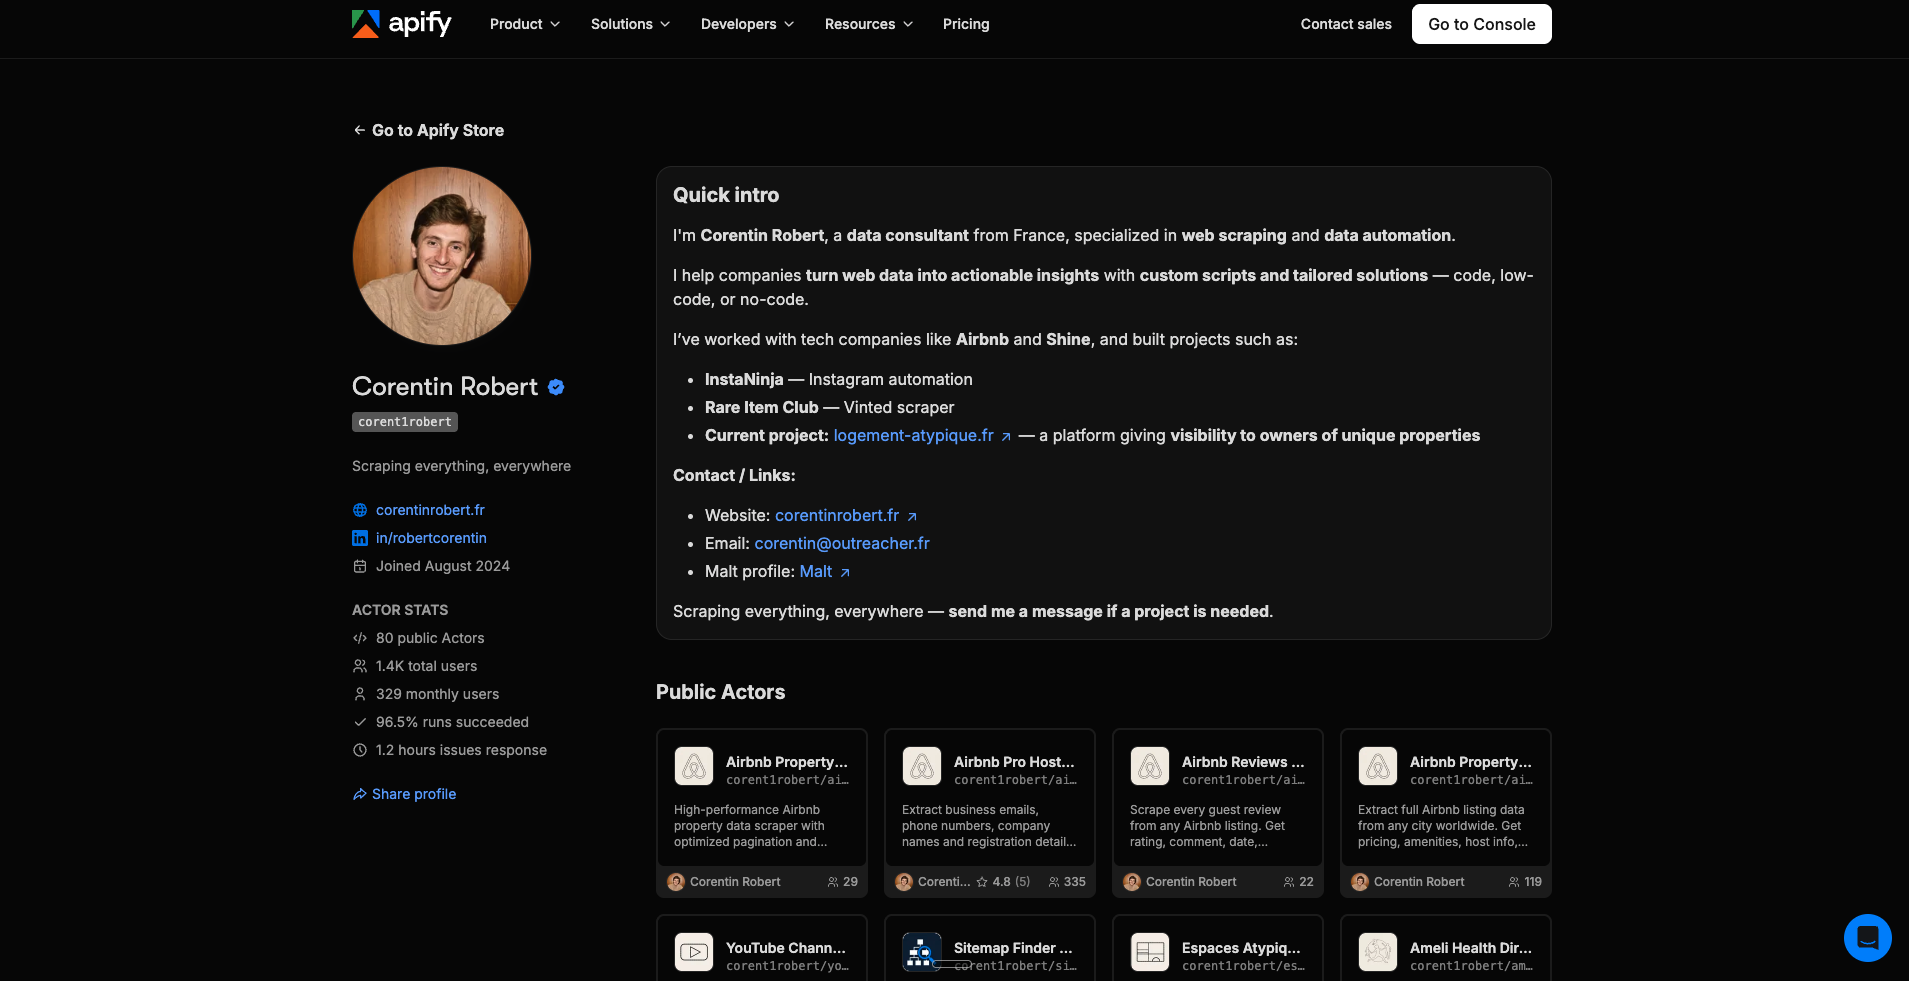
Task: Click the Sitemap Finder actor icon
Action: [922, 953]
